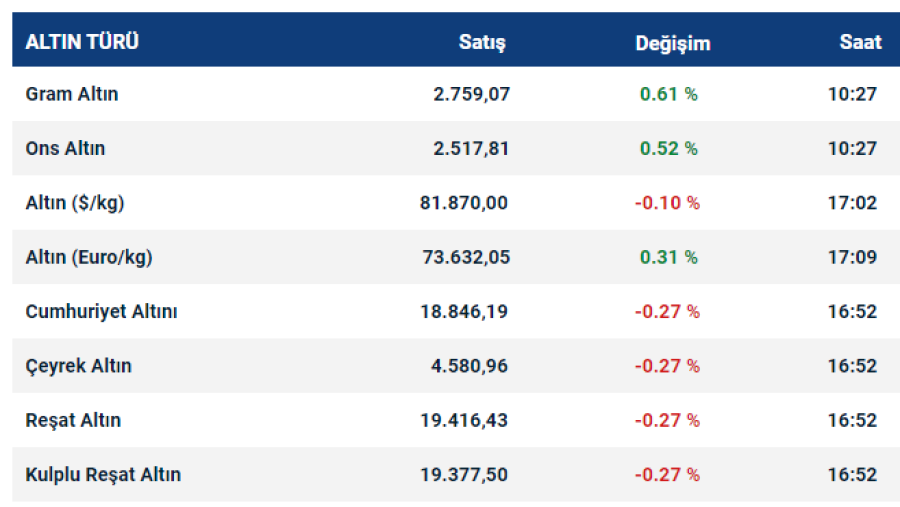Screen dimensions: 900x507
Task: Select the Altın ($/kg) row label
Action: (x=75, y=203)
